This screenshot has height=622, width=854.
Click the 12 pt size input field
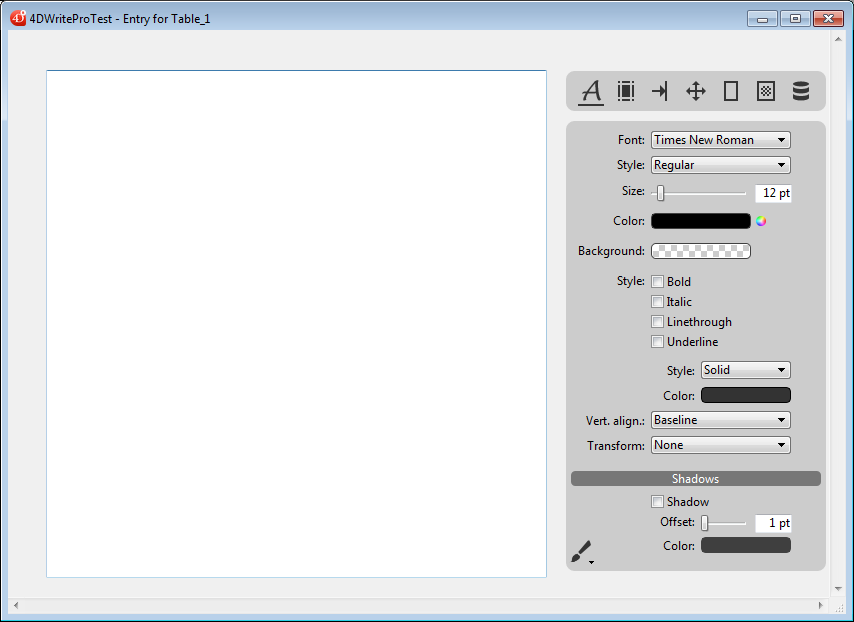[773, 193]
